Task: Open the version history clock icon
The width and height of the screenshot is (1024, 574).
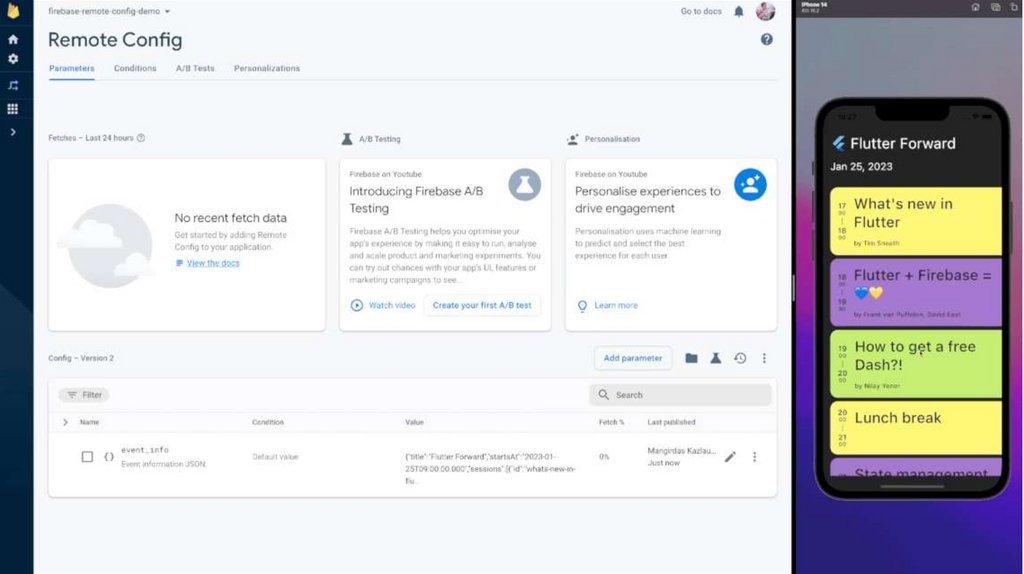Action: coord(740,358)
